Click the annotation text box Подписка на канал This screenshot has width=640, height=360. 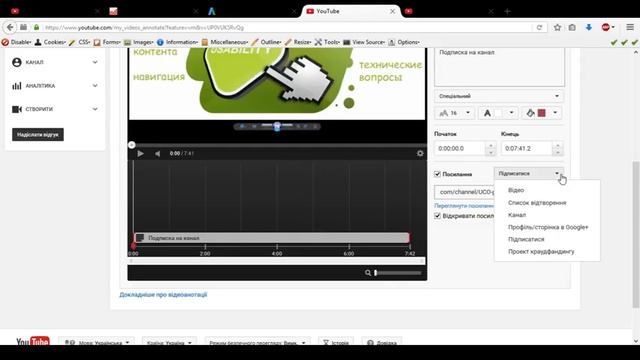[x=499, y=67]
